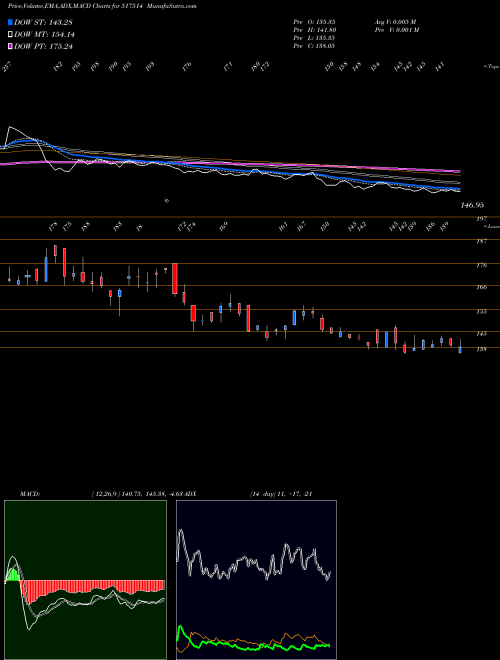
Task: Click the 166 price axis label
Action: [481, 287]
